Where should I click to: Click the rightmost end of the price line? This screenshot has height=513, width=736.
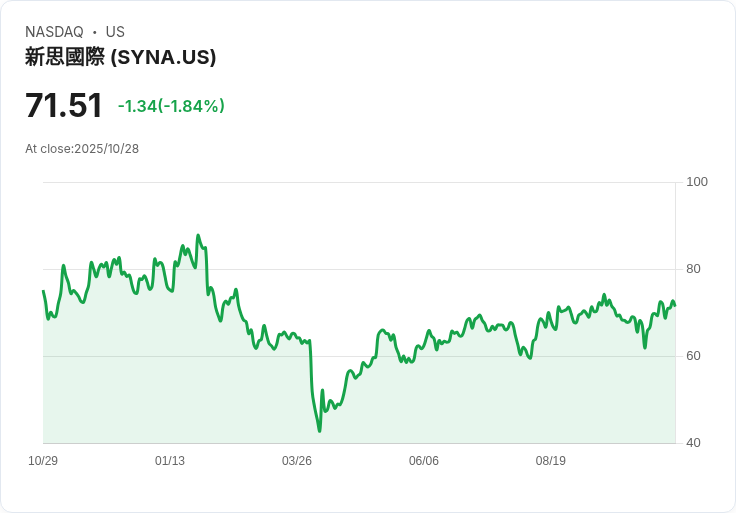pyautogui.click(x=675, y=305)
